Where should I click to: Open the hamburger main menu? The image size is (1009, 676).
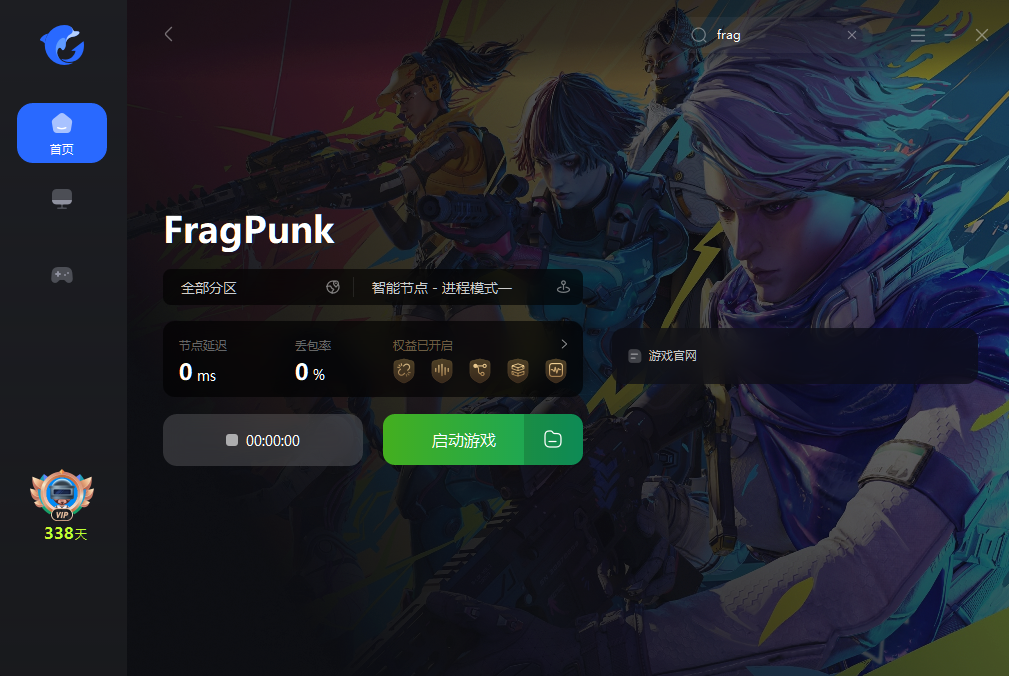pos(918,35)
